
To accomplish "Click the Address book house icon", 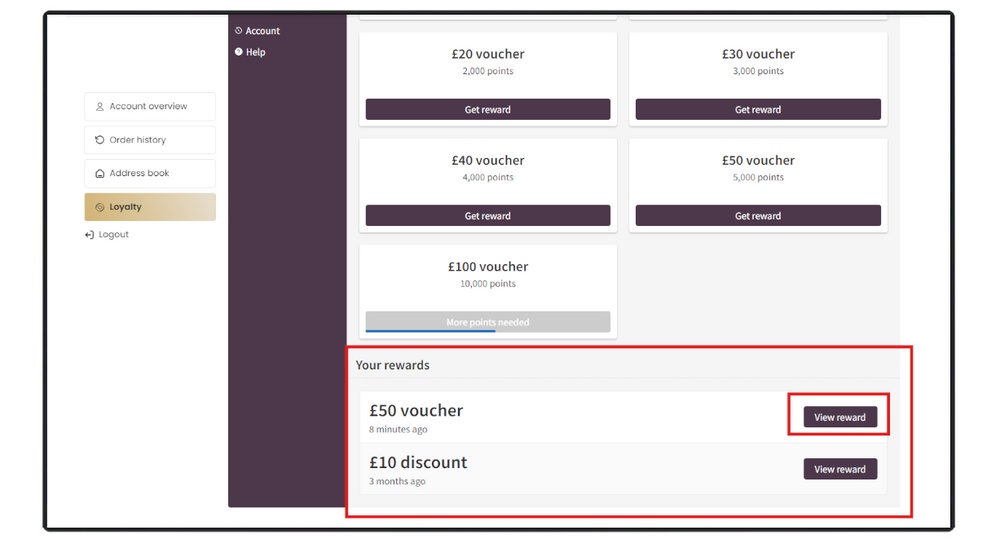I will tap(100, 174).
